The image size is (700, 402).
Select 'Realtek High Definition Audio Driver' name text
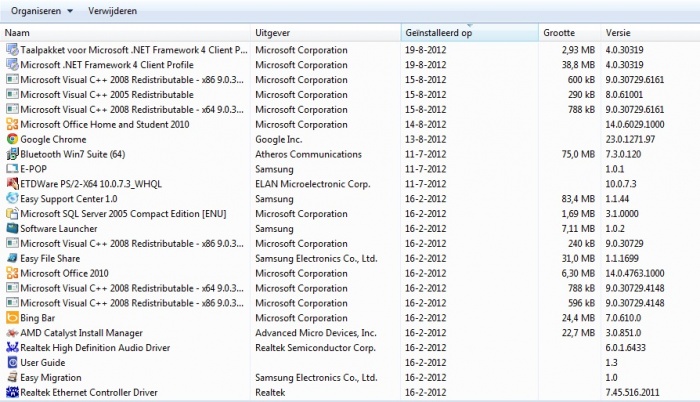(95, 348)
